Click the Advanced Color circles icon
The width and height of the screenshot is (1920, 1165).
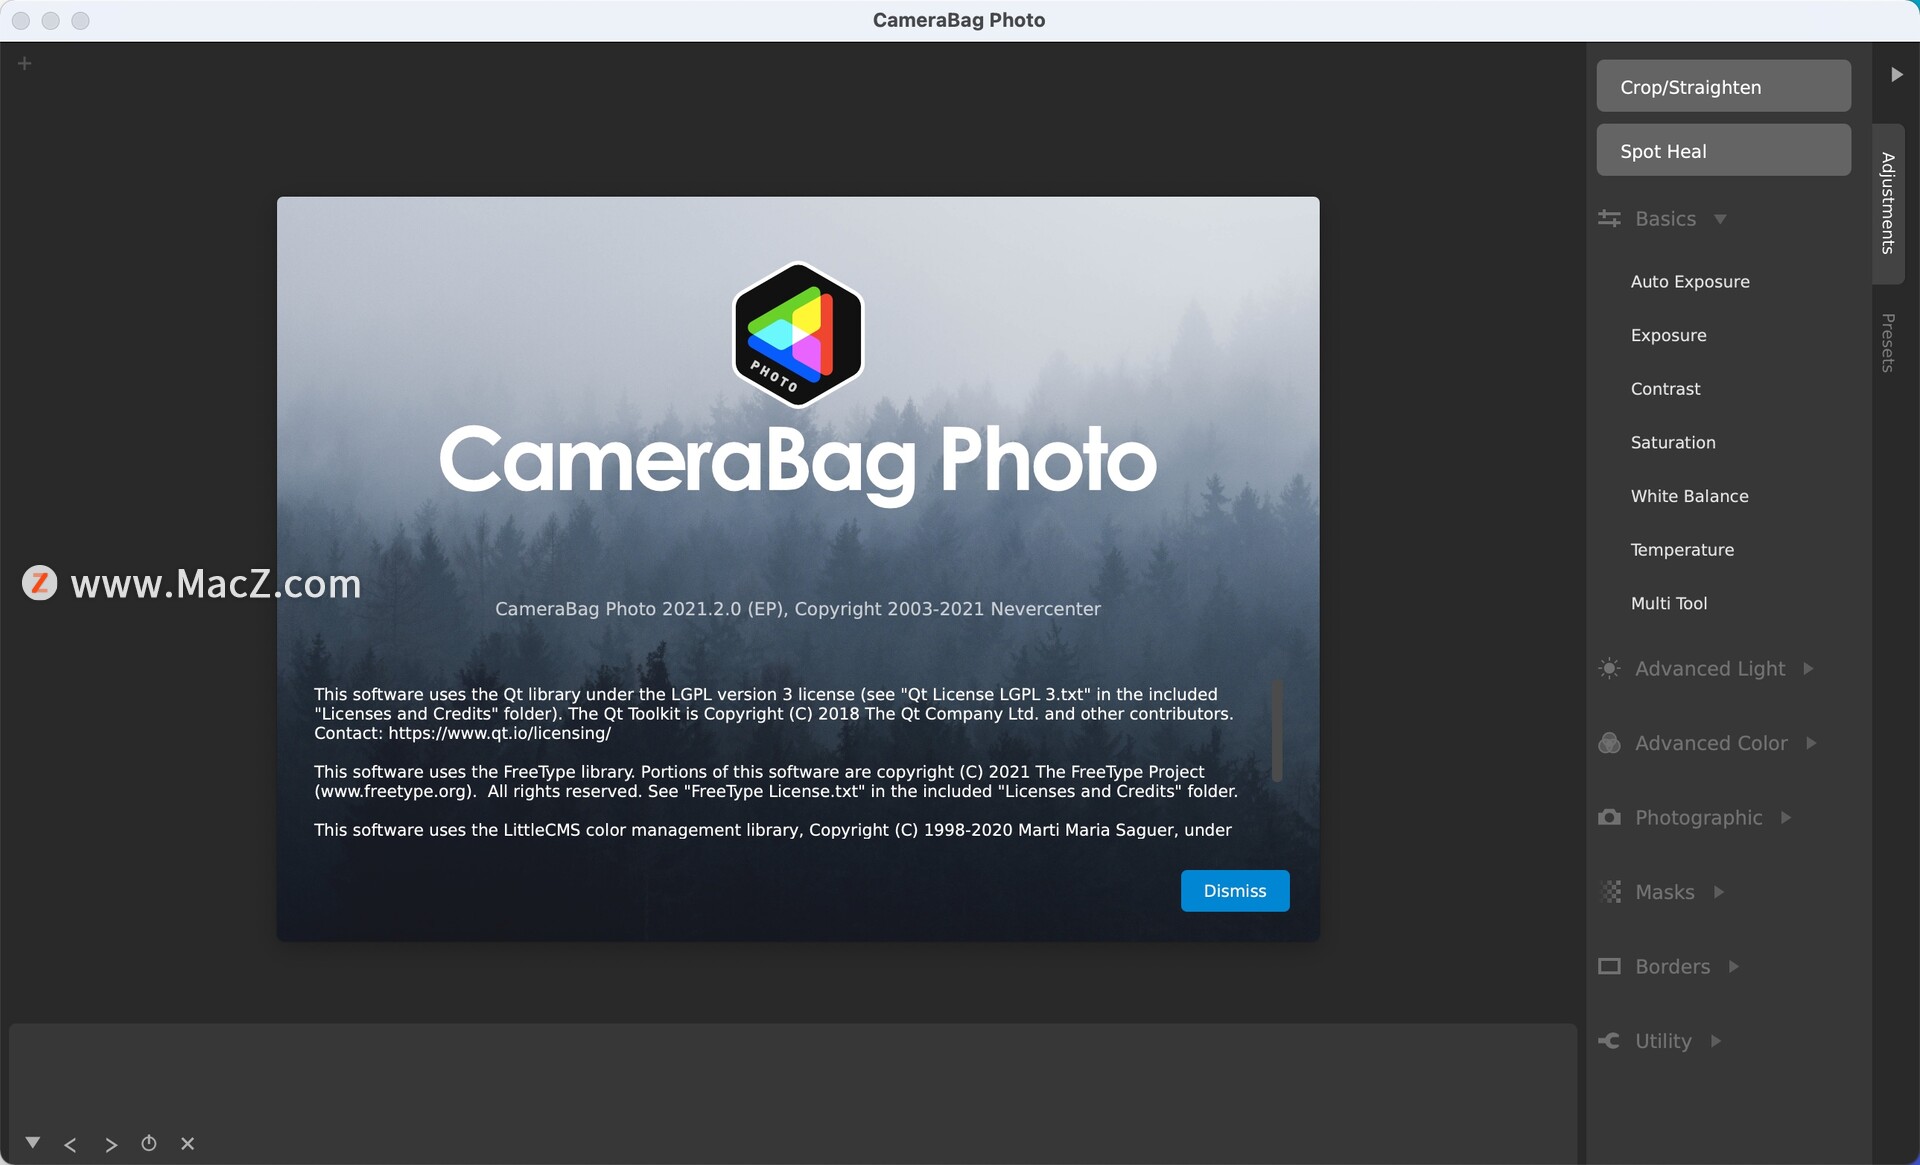[x=1609, y=743]
